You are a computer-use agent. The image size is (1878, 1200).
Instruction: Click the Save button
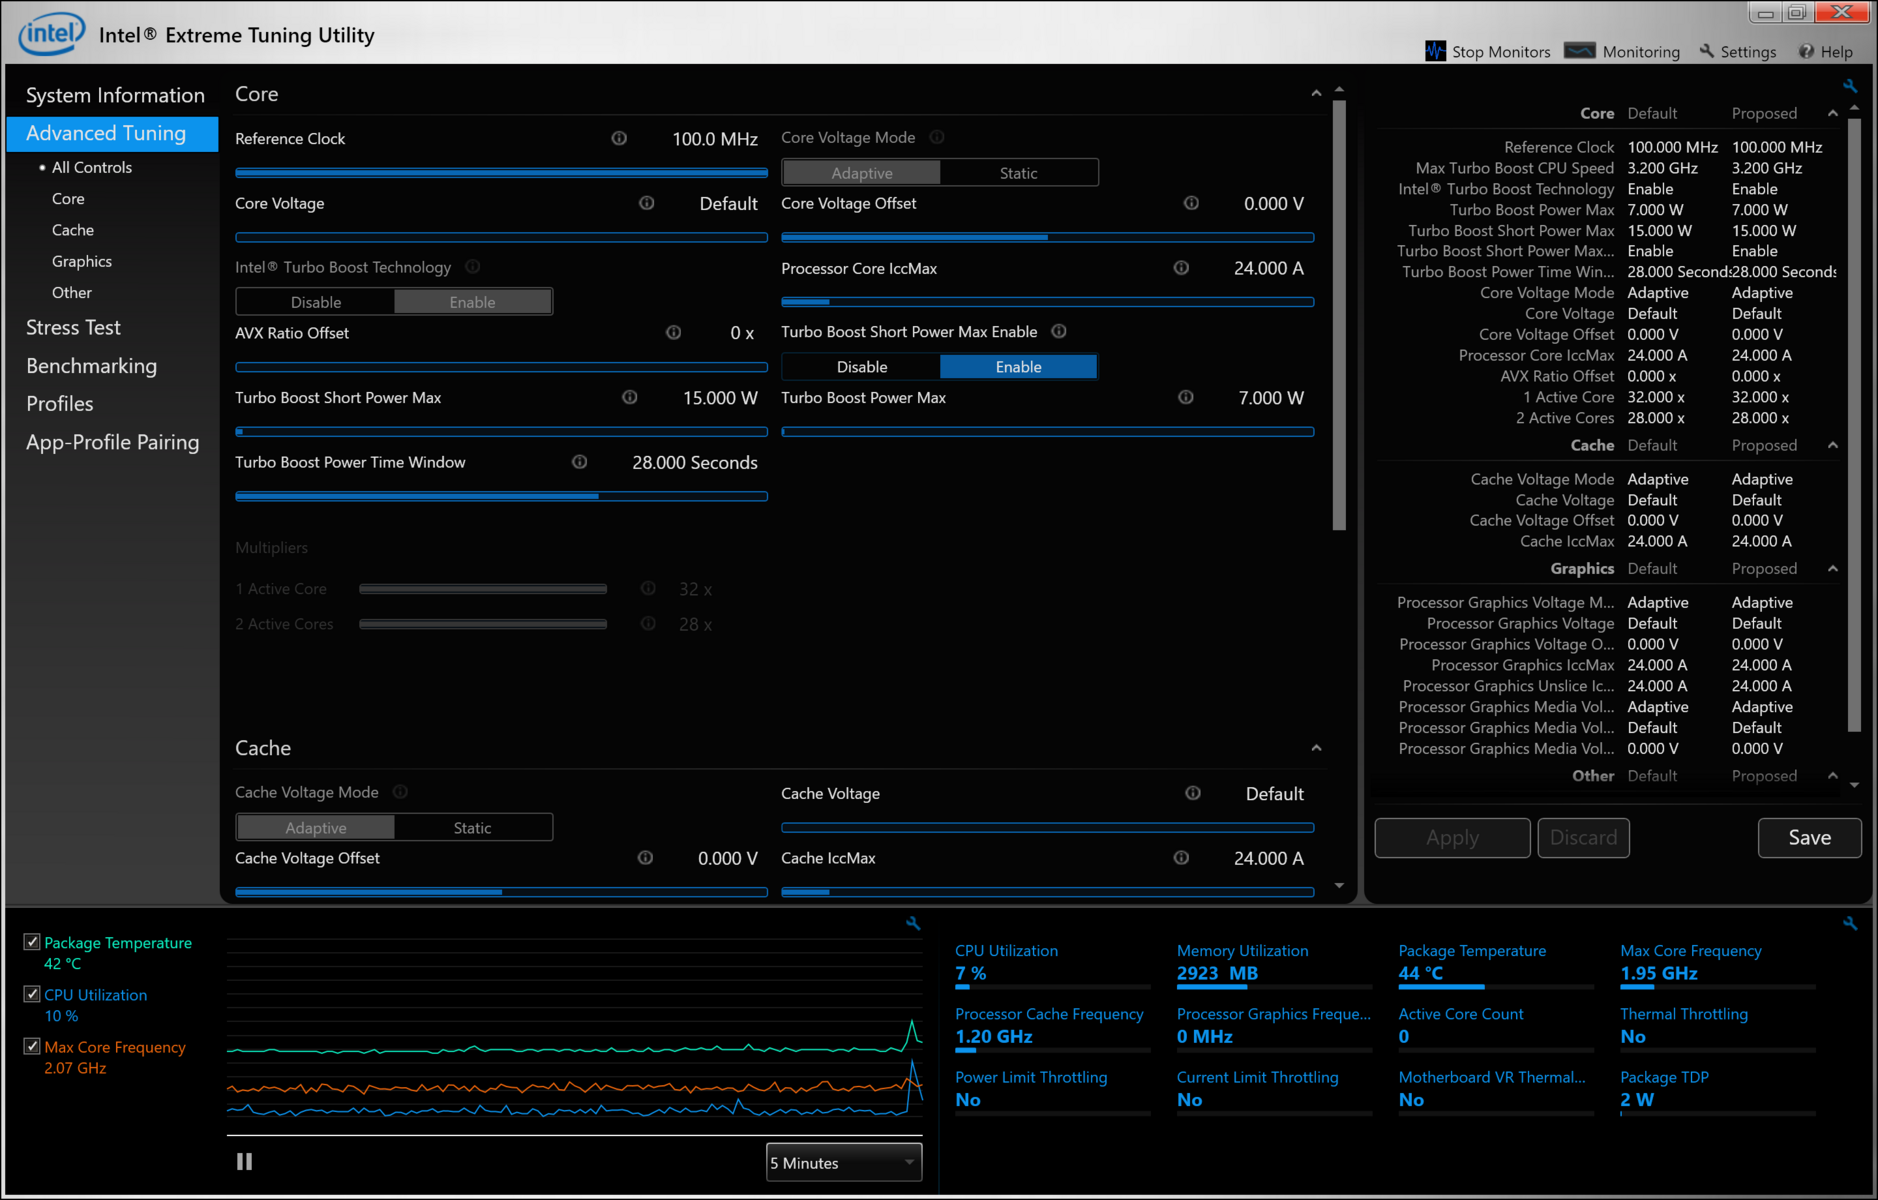click(1808, 838)
